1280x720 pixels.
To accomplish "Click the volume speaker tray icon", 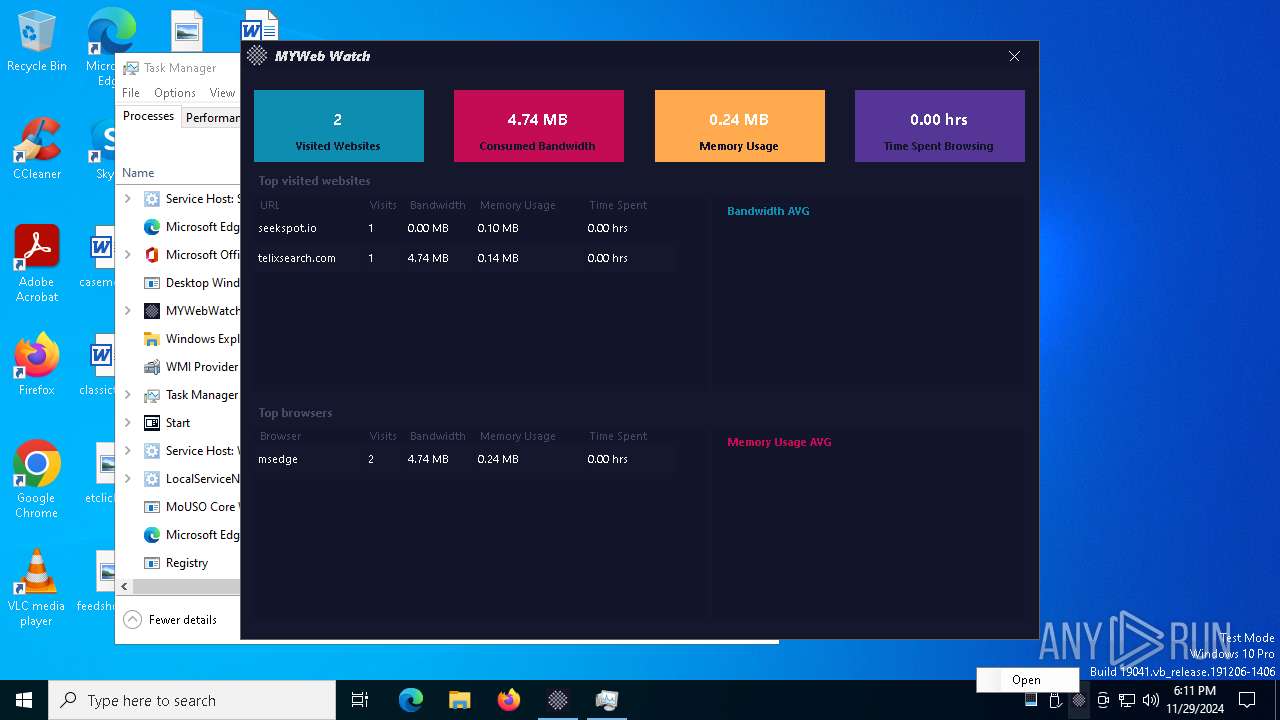I will [x=1151, y=700].
